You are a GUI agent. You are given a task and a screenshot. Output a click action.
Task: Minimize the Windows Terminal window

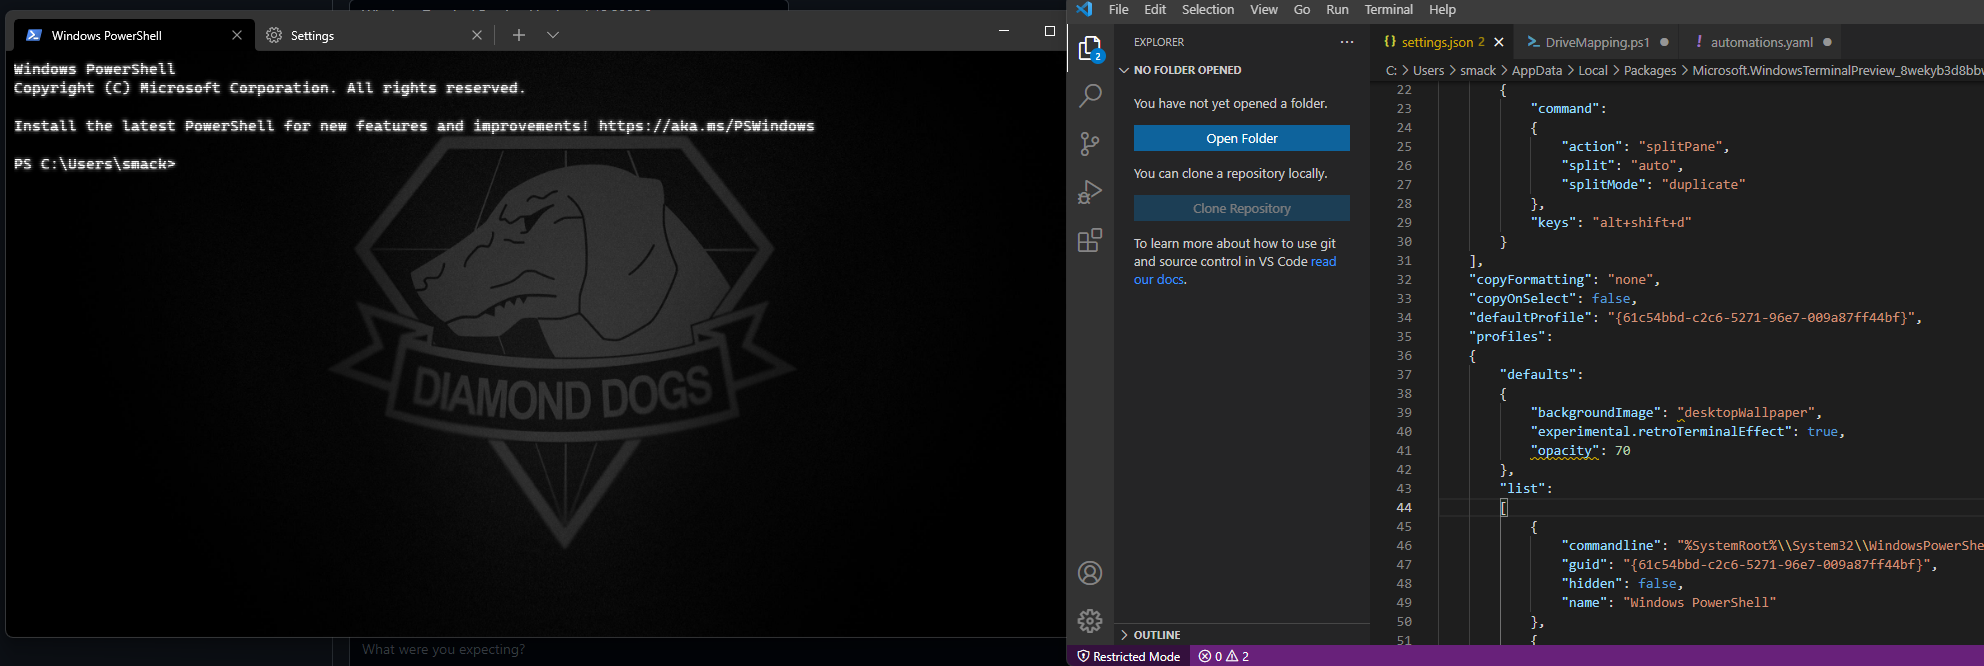pyautogui.click(x=1004, y=31)
